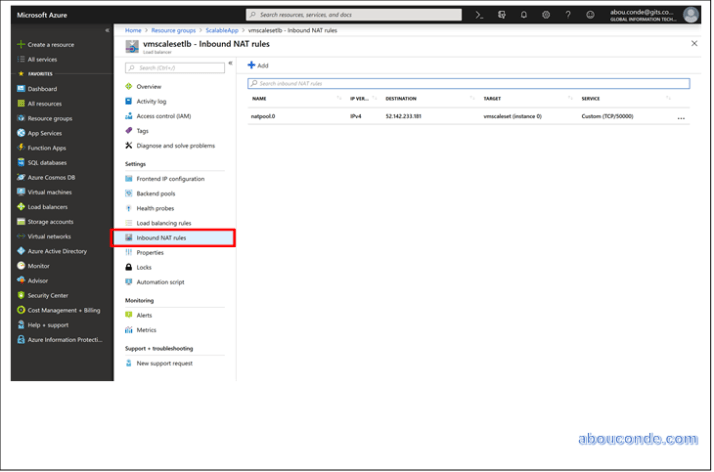The height and width of the screenshot is (472, 714).
Task: Open Virtual machines in sidebar
Action: pos(49,192)
